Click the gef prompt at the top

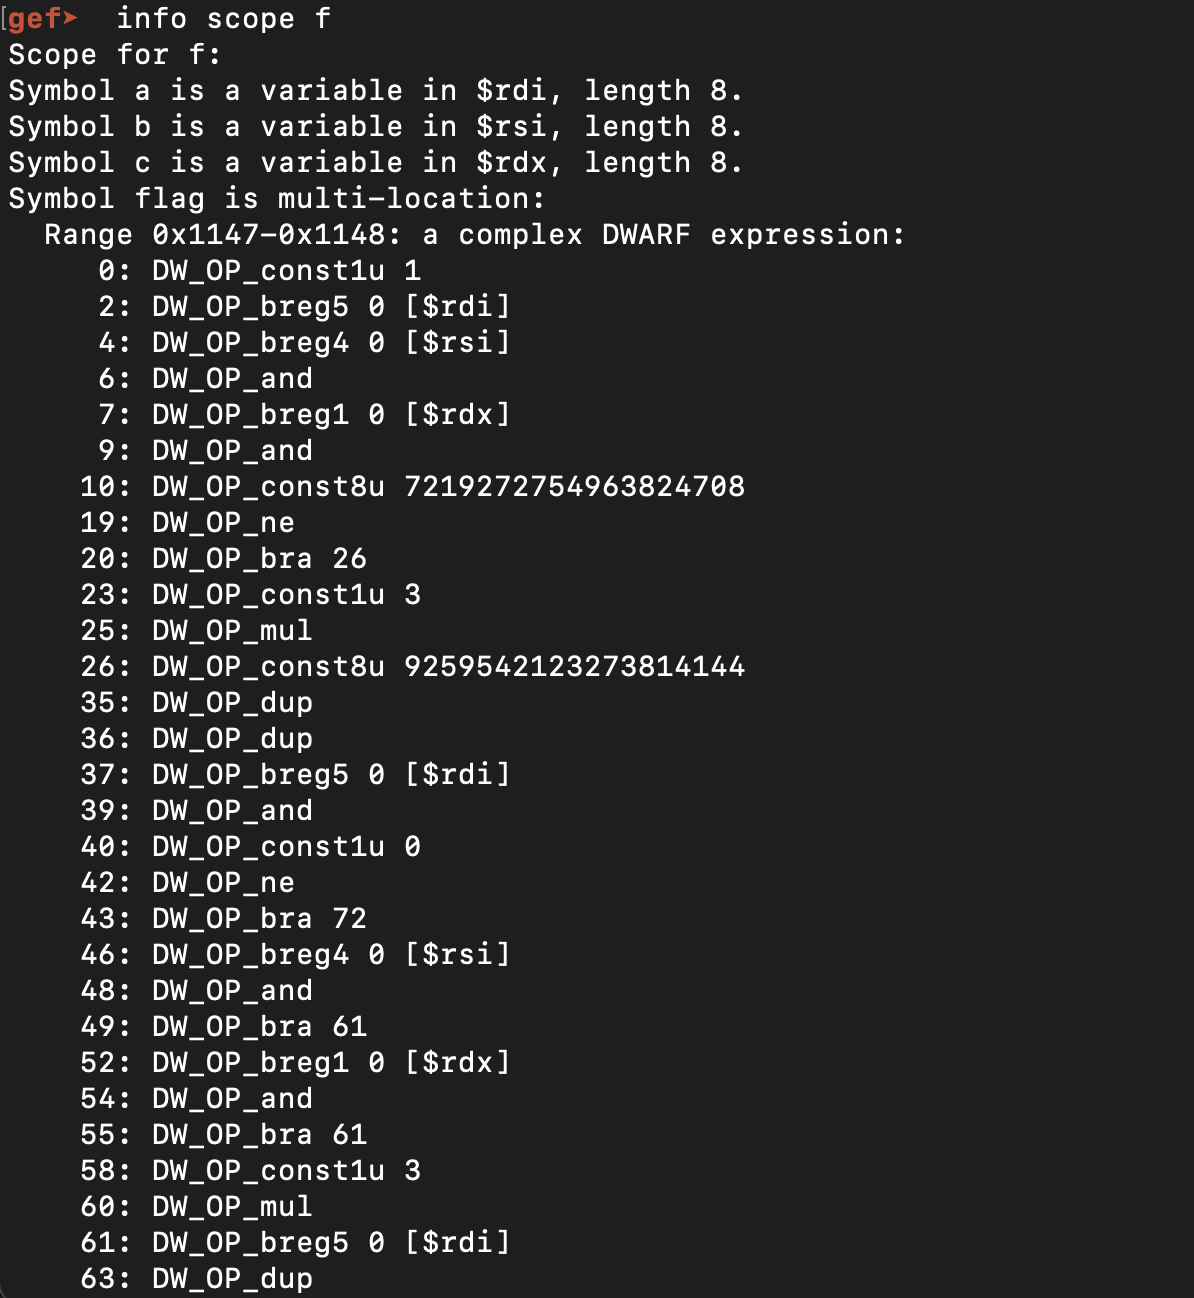click(x=42, y=19)
